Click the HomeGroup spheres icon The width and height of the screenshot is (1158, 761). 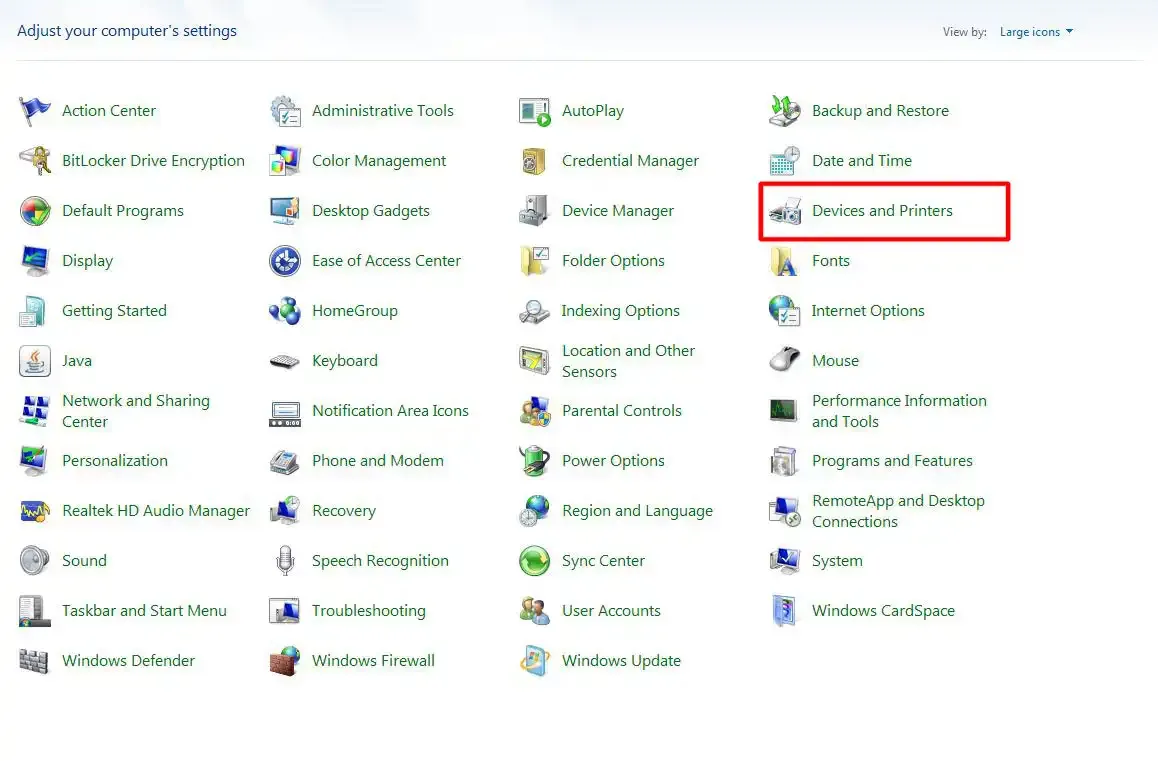285,311
